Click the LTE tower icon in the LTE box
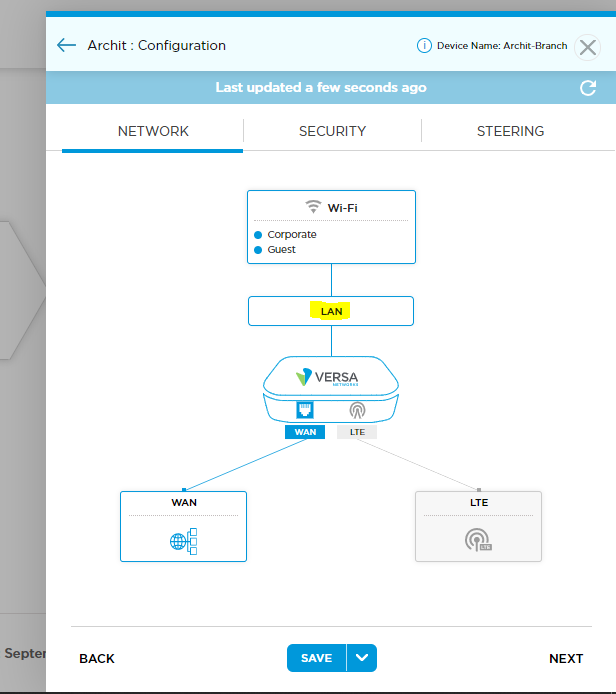The width and height of the screenshot is (616, 694). click(x=478, y=540)
